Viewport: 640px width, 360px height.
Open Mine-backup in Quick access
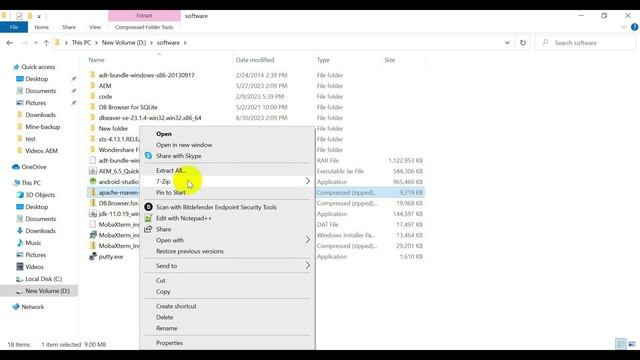point(42,127)
